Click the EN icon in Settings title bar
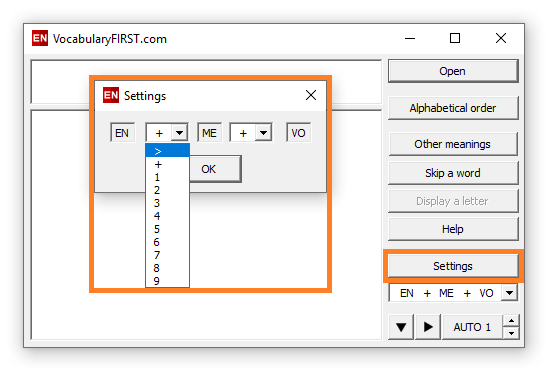The image size is (552, 371). click(x=111, y=95)
